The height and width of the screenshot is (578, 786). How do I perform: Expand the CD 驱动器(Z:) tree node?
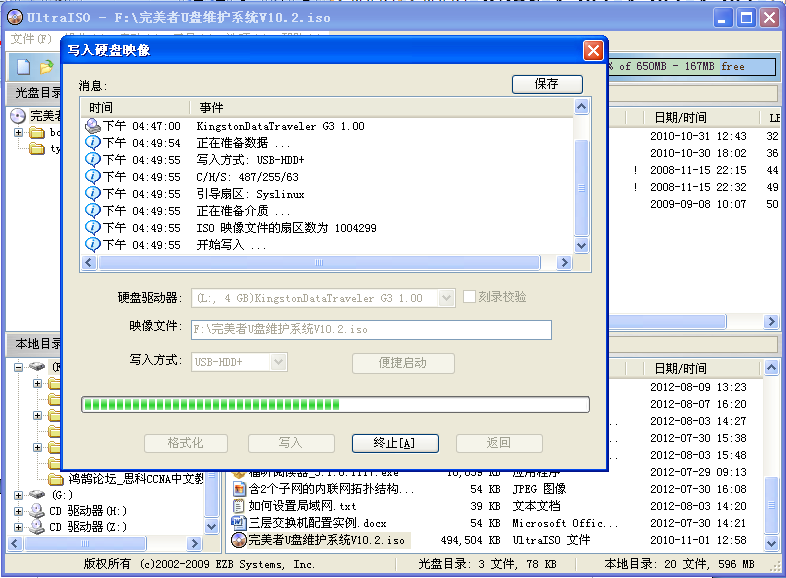click(x=19, y=527)
